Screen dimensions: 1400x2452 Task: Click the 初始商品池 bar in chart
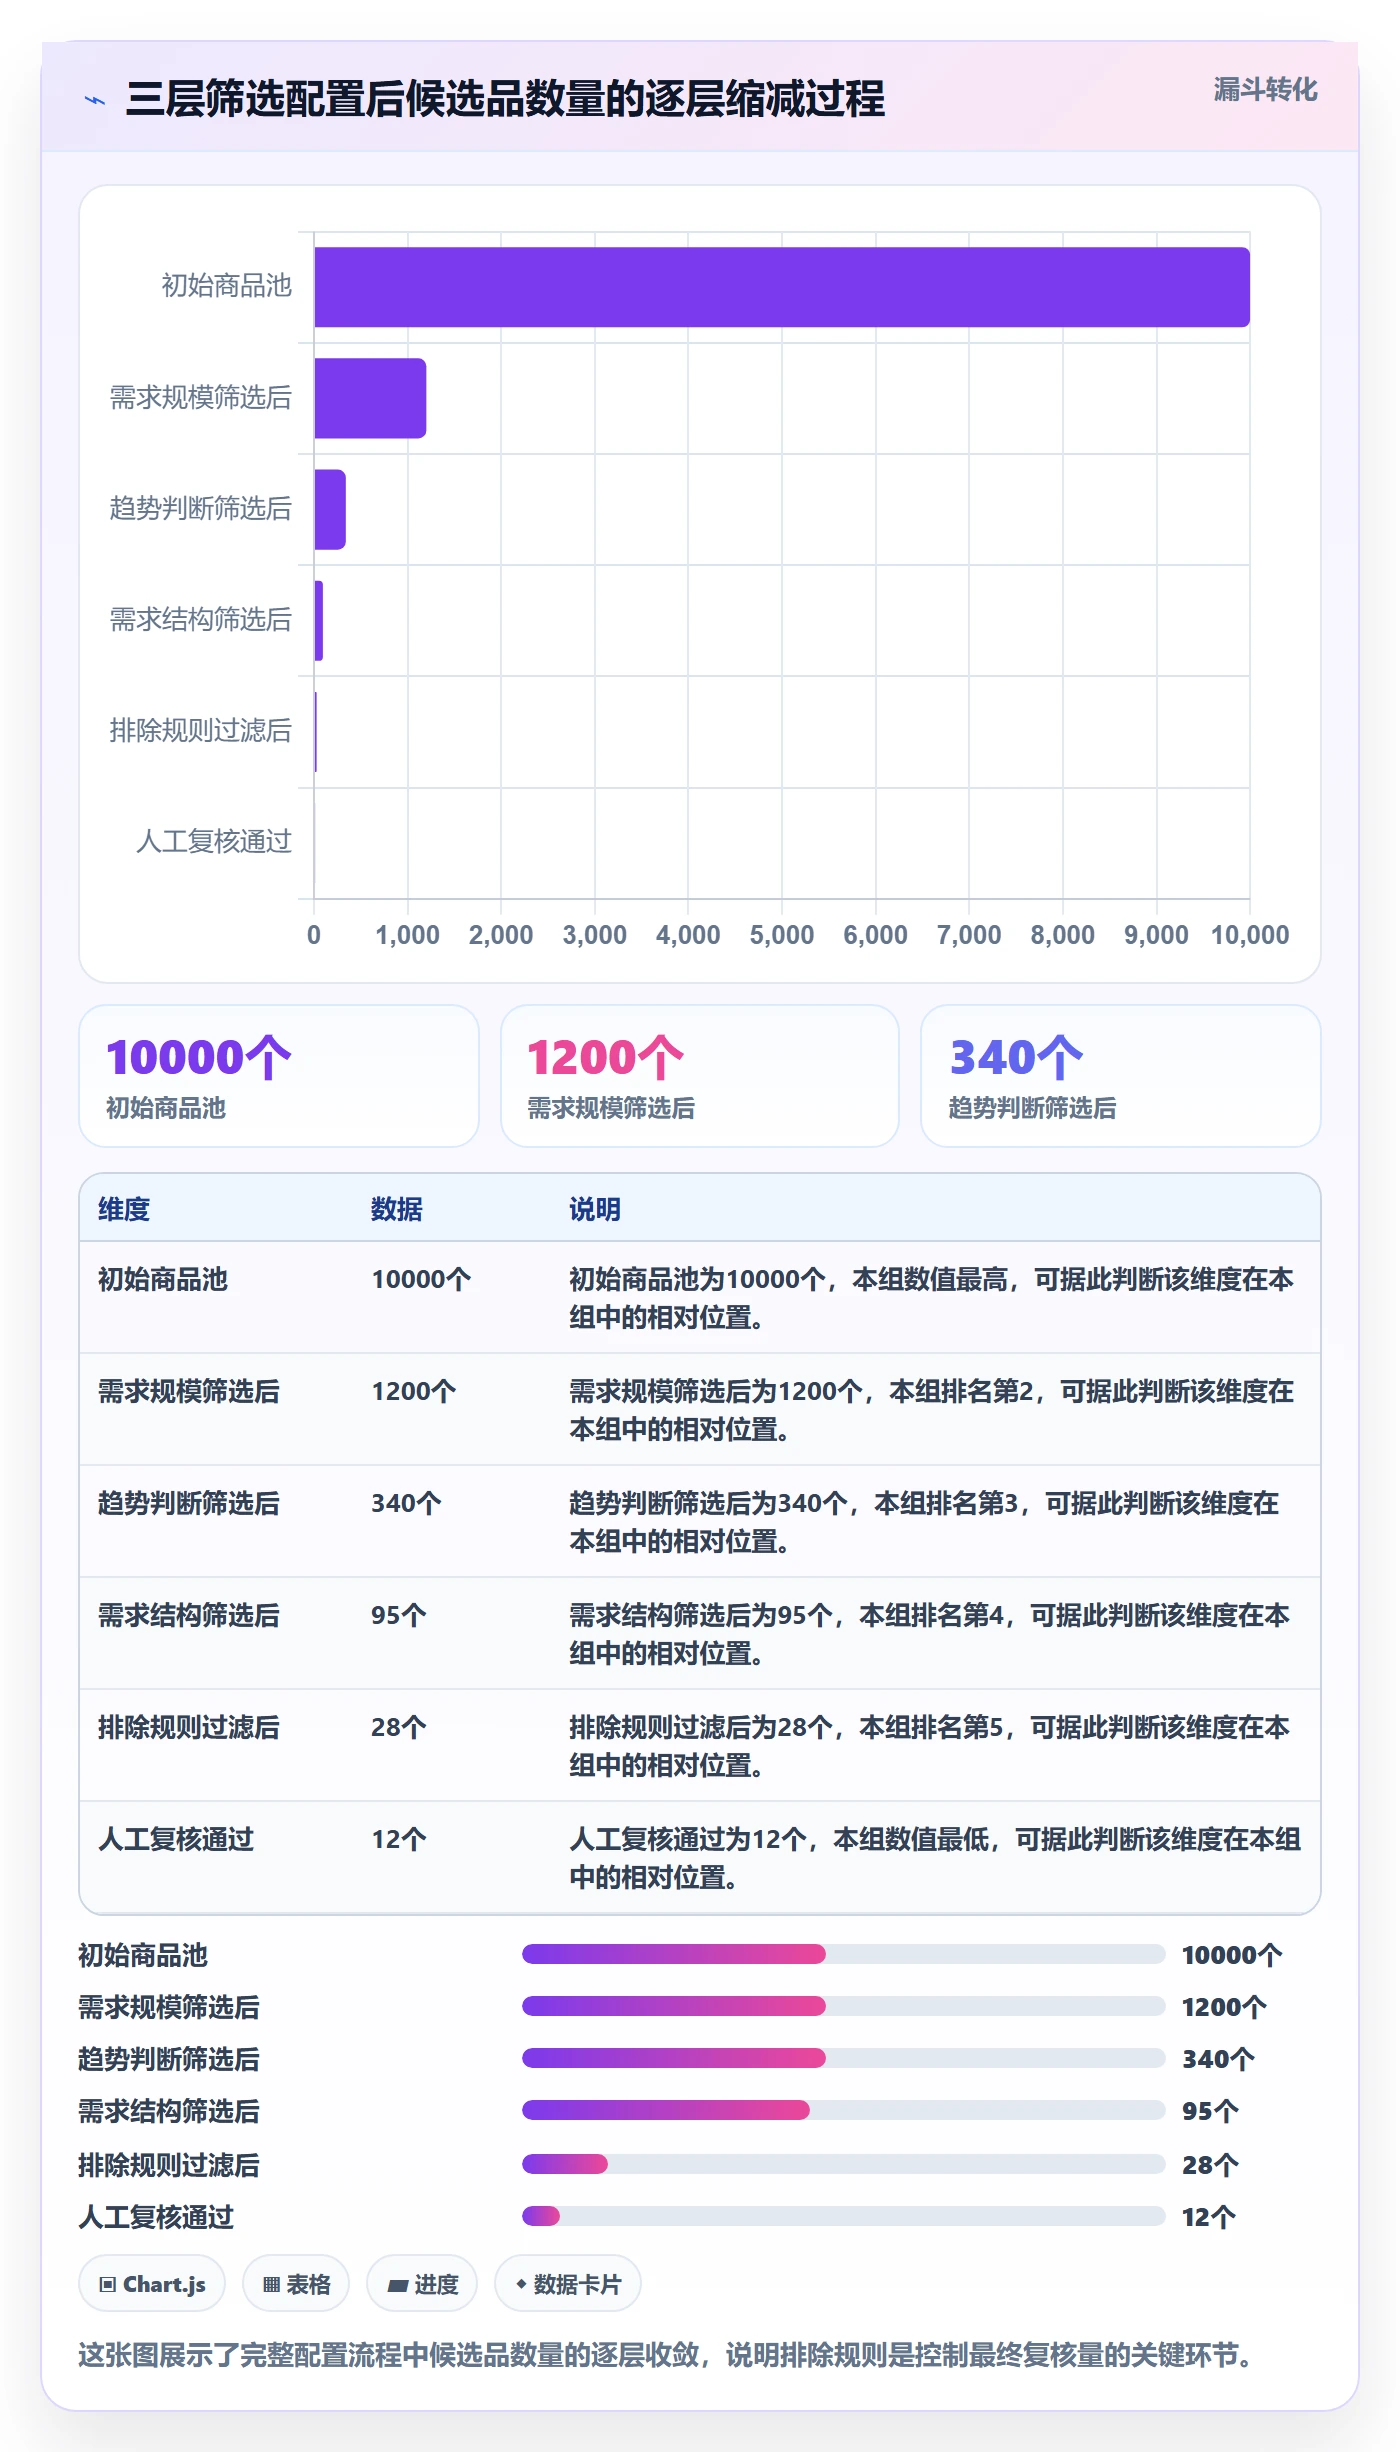(782, 287)
